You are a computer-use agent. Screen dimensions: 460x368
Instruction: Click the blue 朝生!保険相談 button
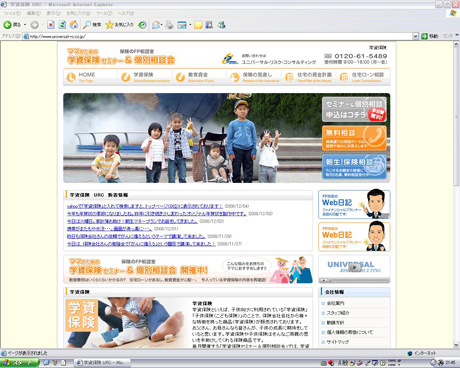(x=354, y=166)
